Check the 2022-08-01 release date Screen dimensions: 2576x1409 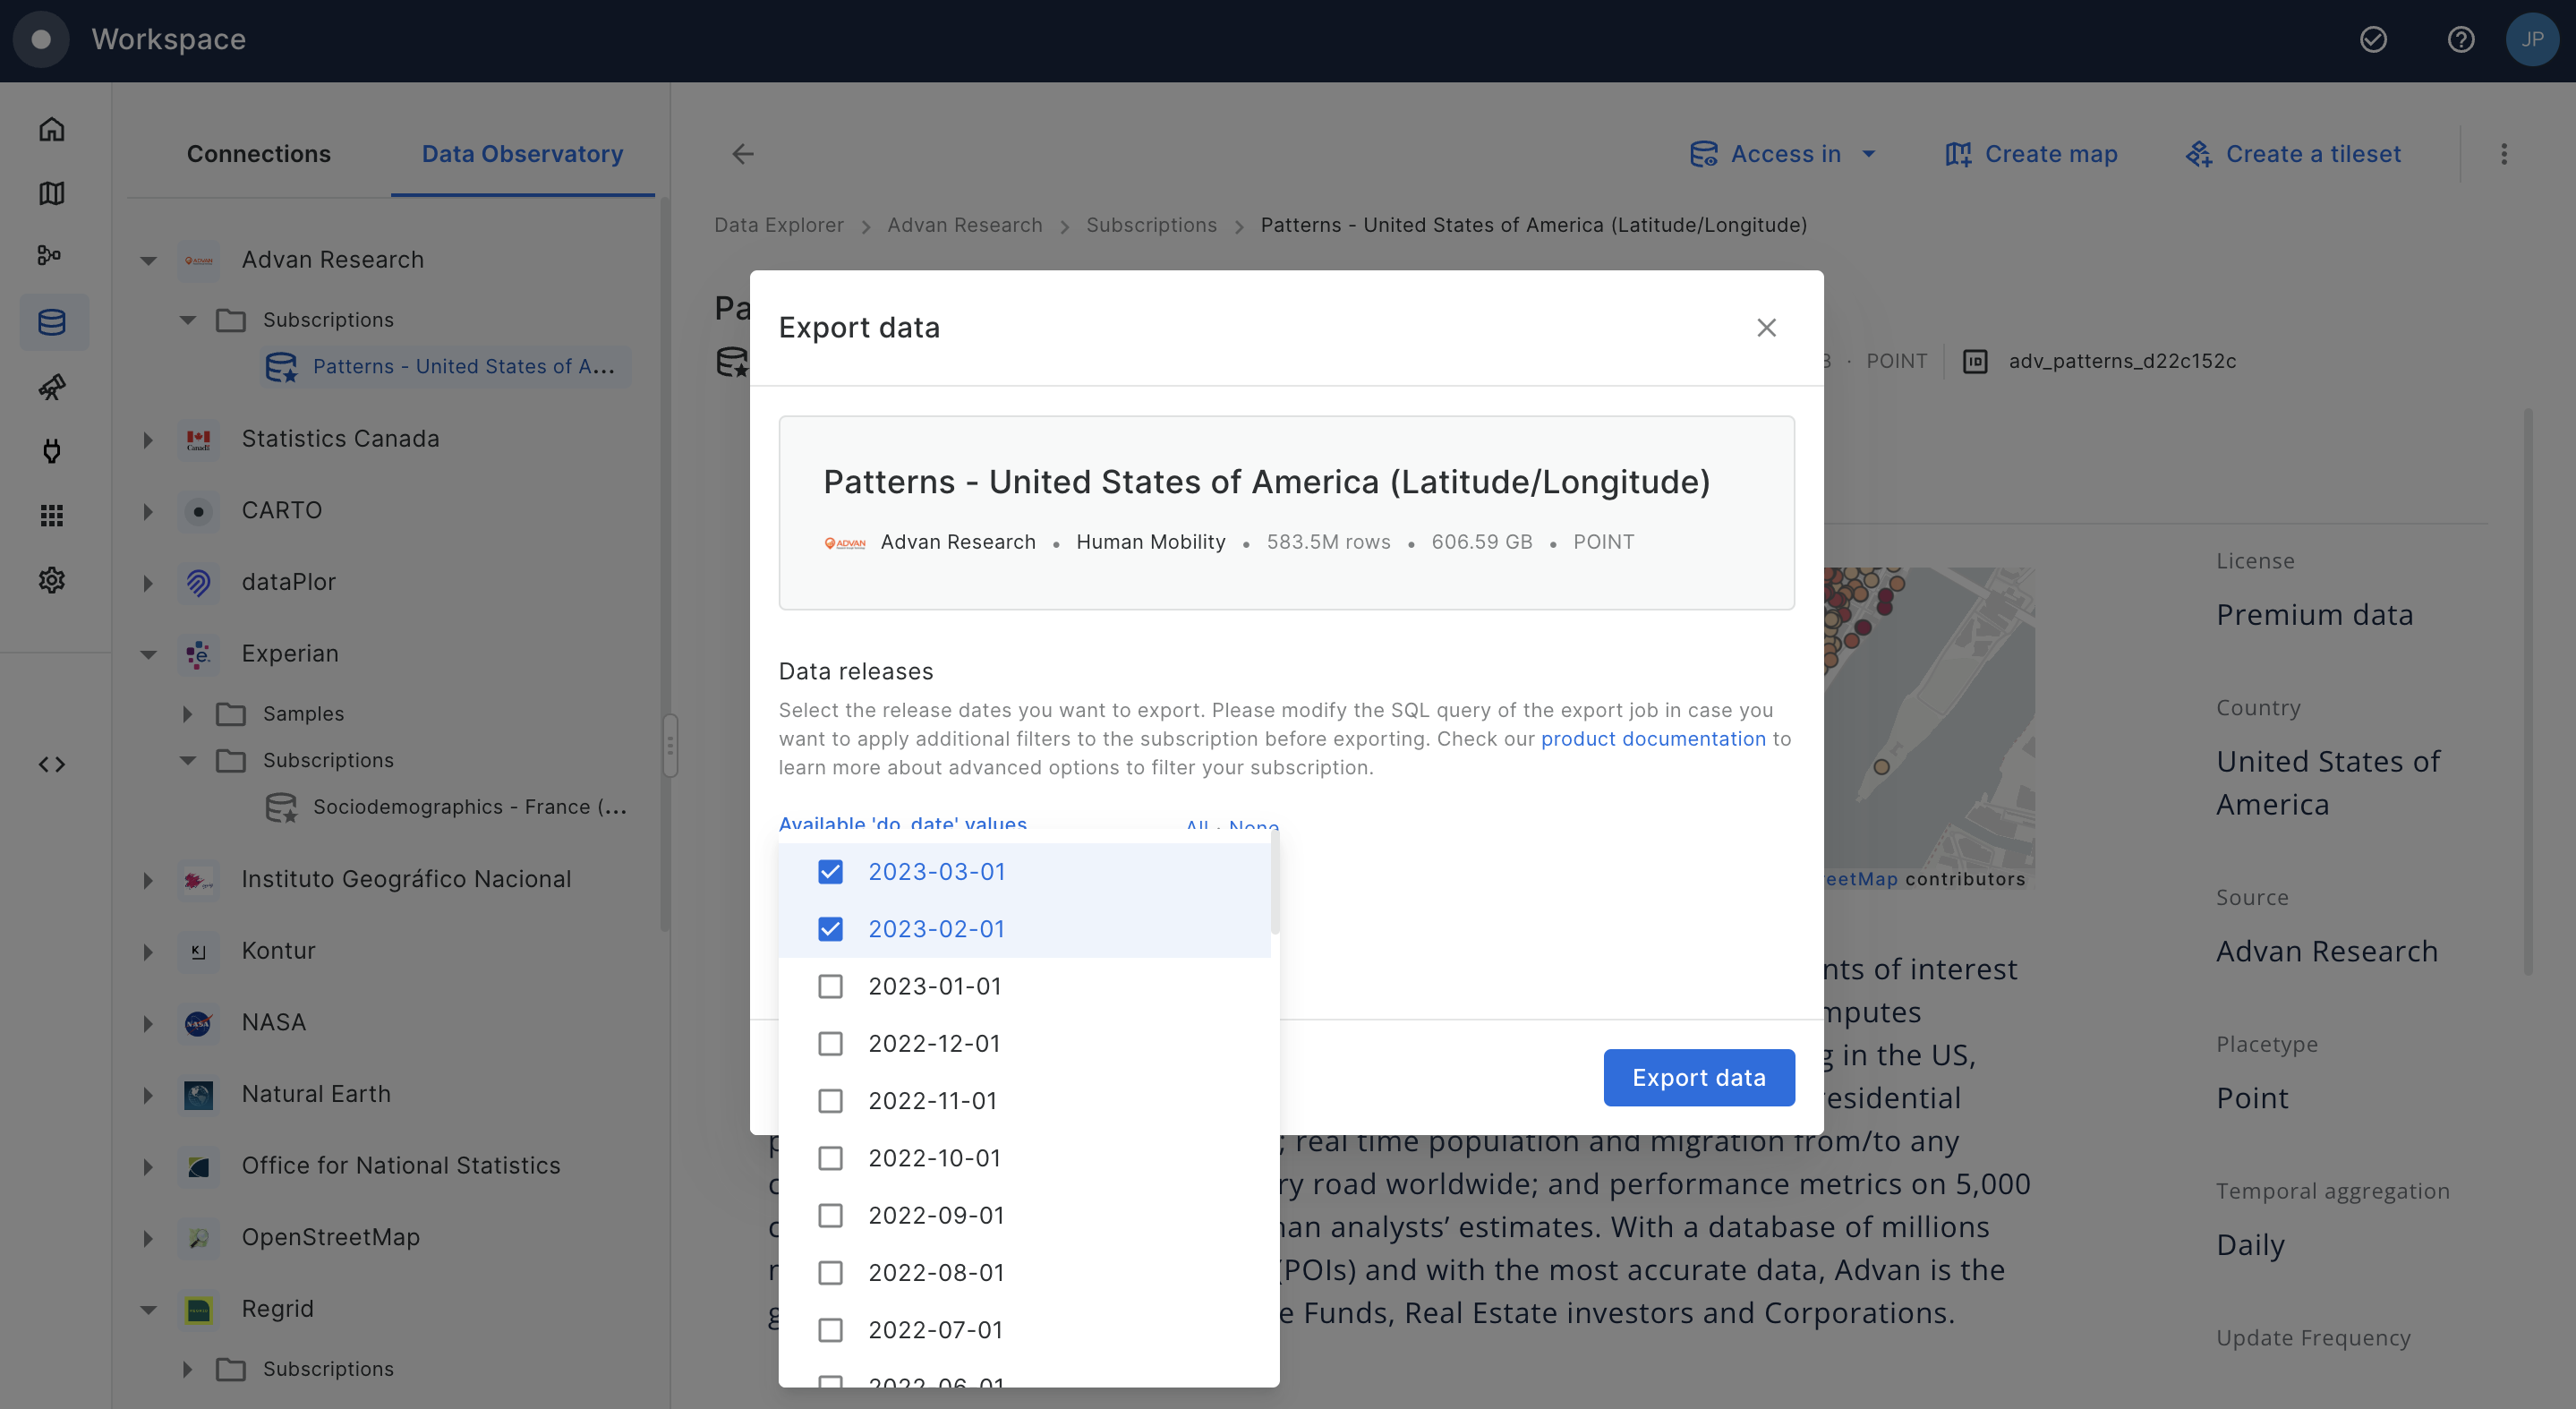coord(830,1273)
